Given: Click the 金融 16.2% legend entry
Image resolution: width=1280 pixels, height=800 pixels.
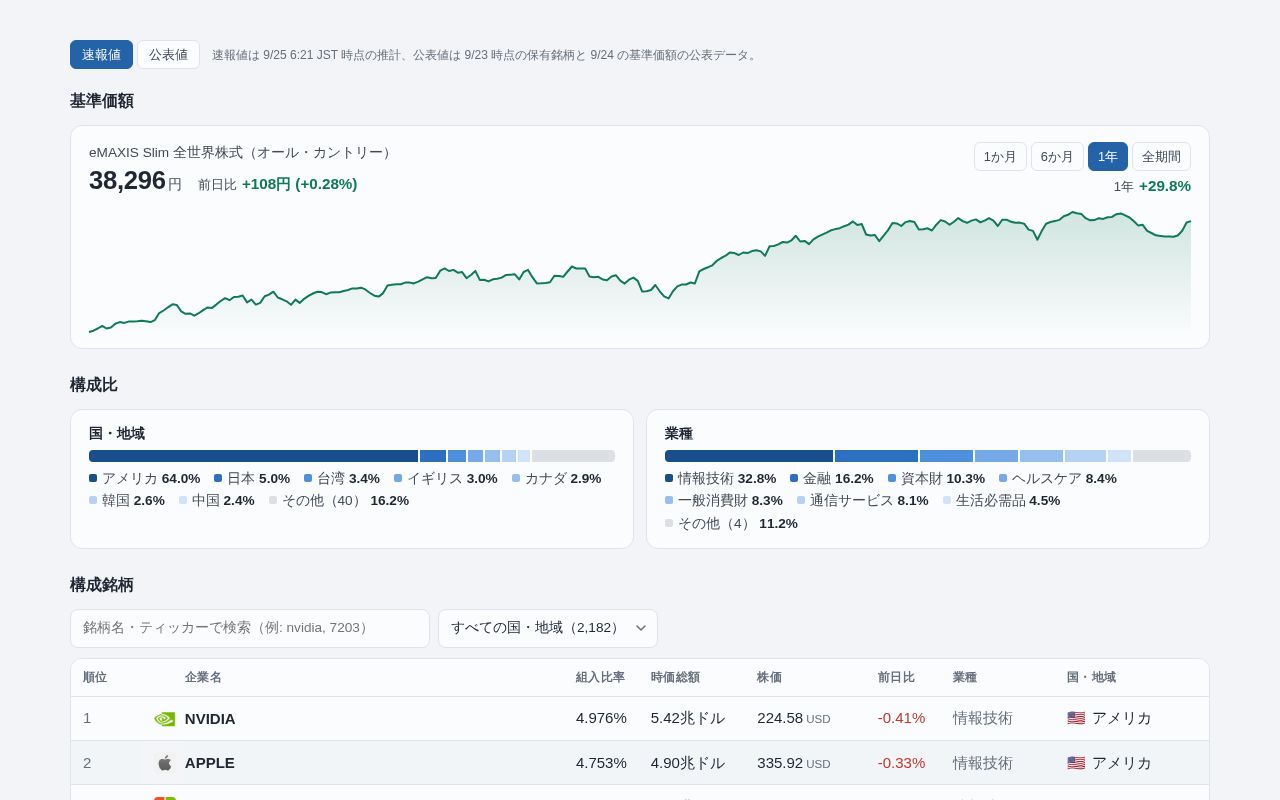Looking at the screenshot, I should click(832, 479).
